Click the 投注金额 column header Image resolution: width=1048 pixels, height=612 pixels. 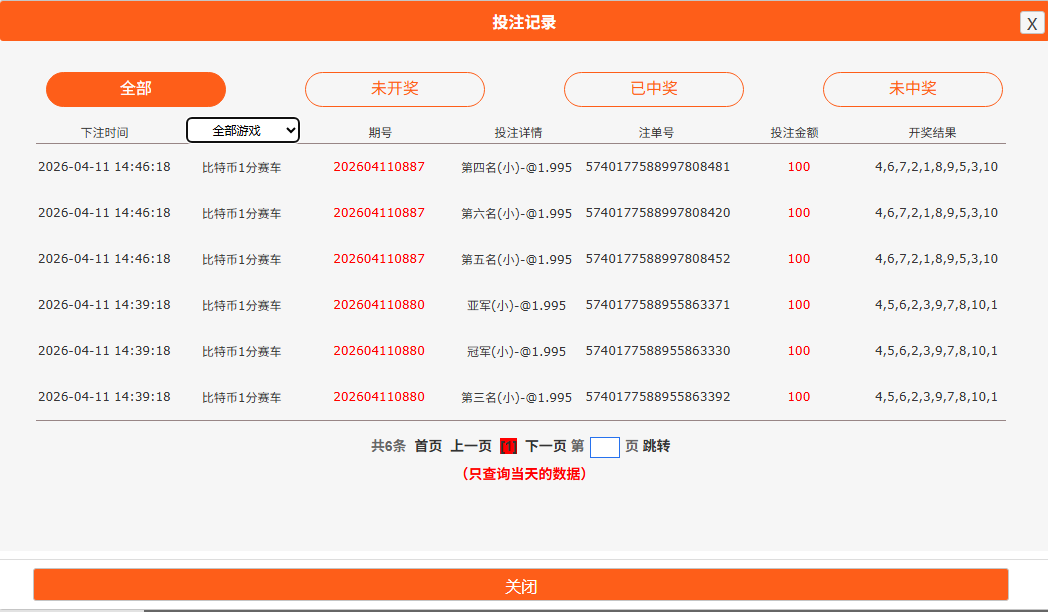tap(794, 132)
